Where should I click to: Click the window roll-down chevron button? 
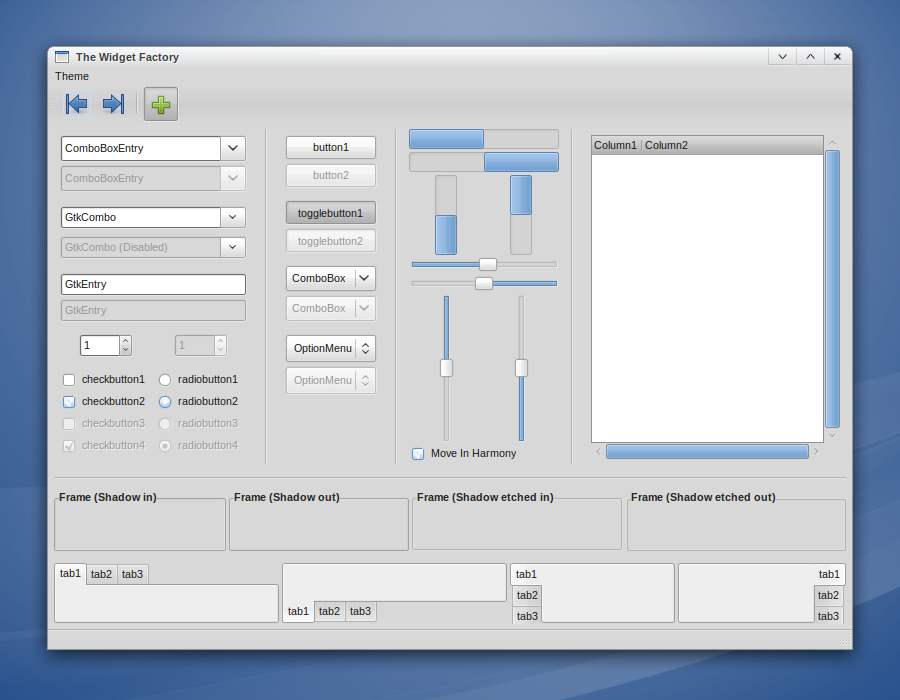[x=782, y=57]
